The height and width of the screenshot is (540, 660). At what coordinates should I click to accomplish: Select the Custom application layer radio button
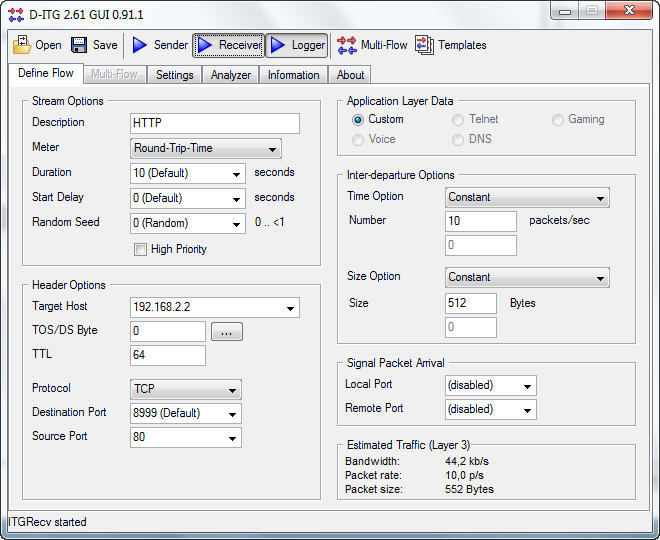tap(358, 120)
